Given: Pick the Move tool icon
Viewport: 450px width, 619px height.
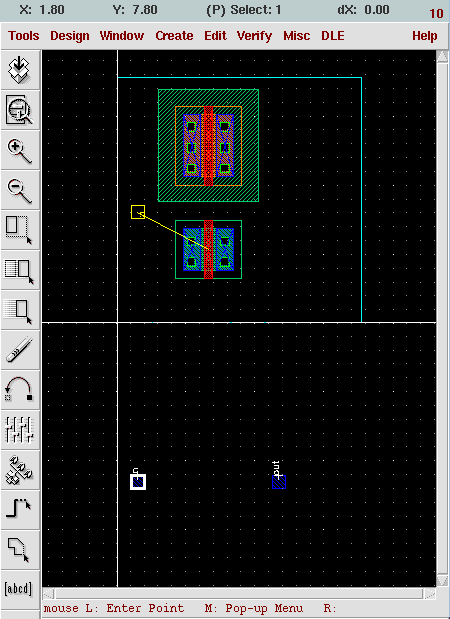Looking at the screenshot, I should [x=19, y=311].
